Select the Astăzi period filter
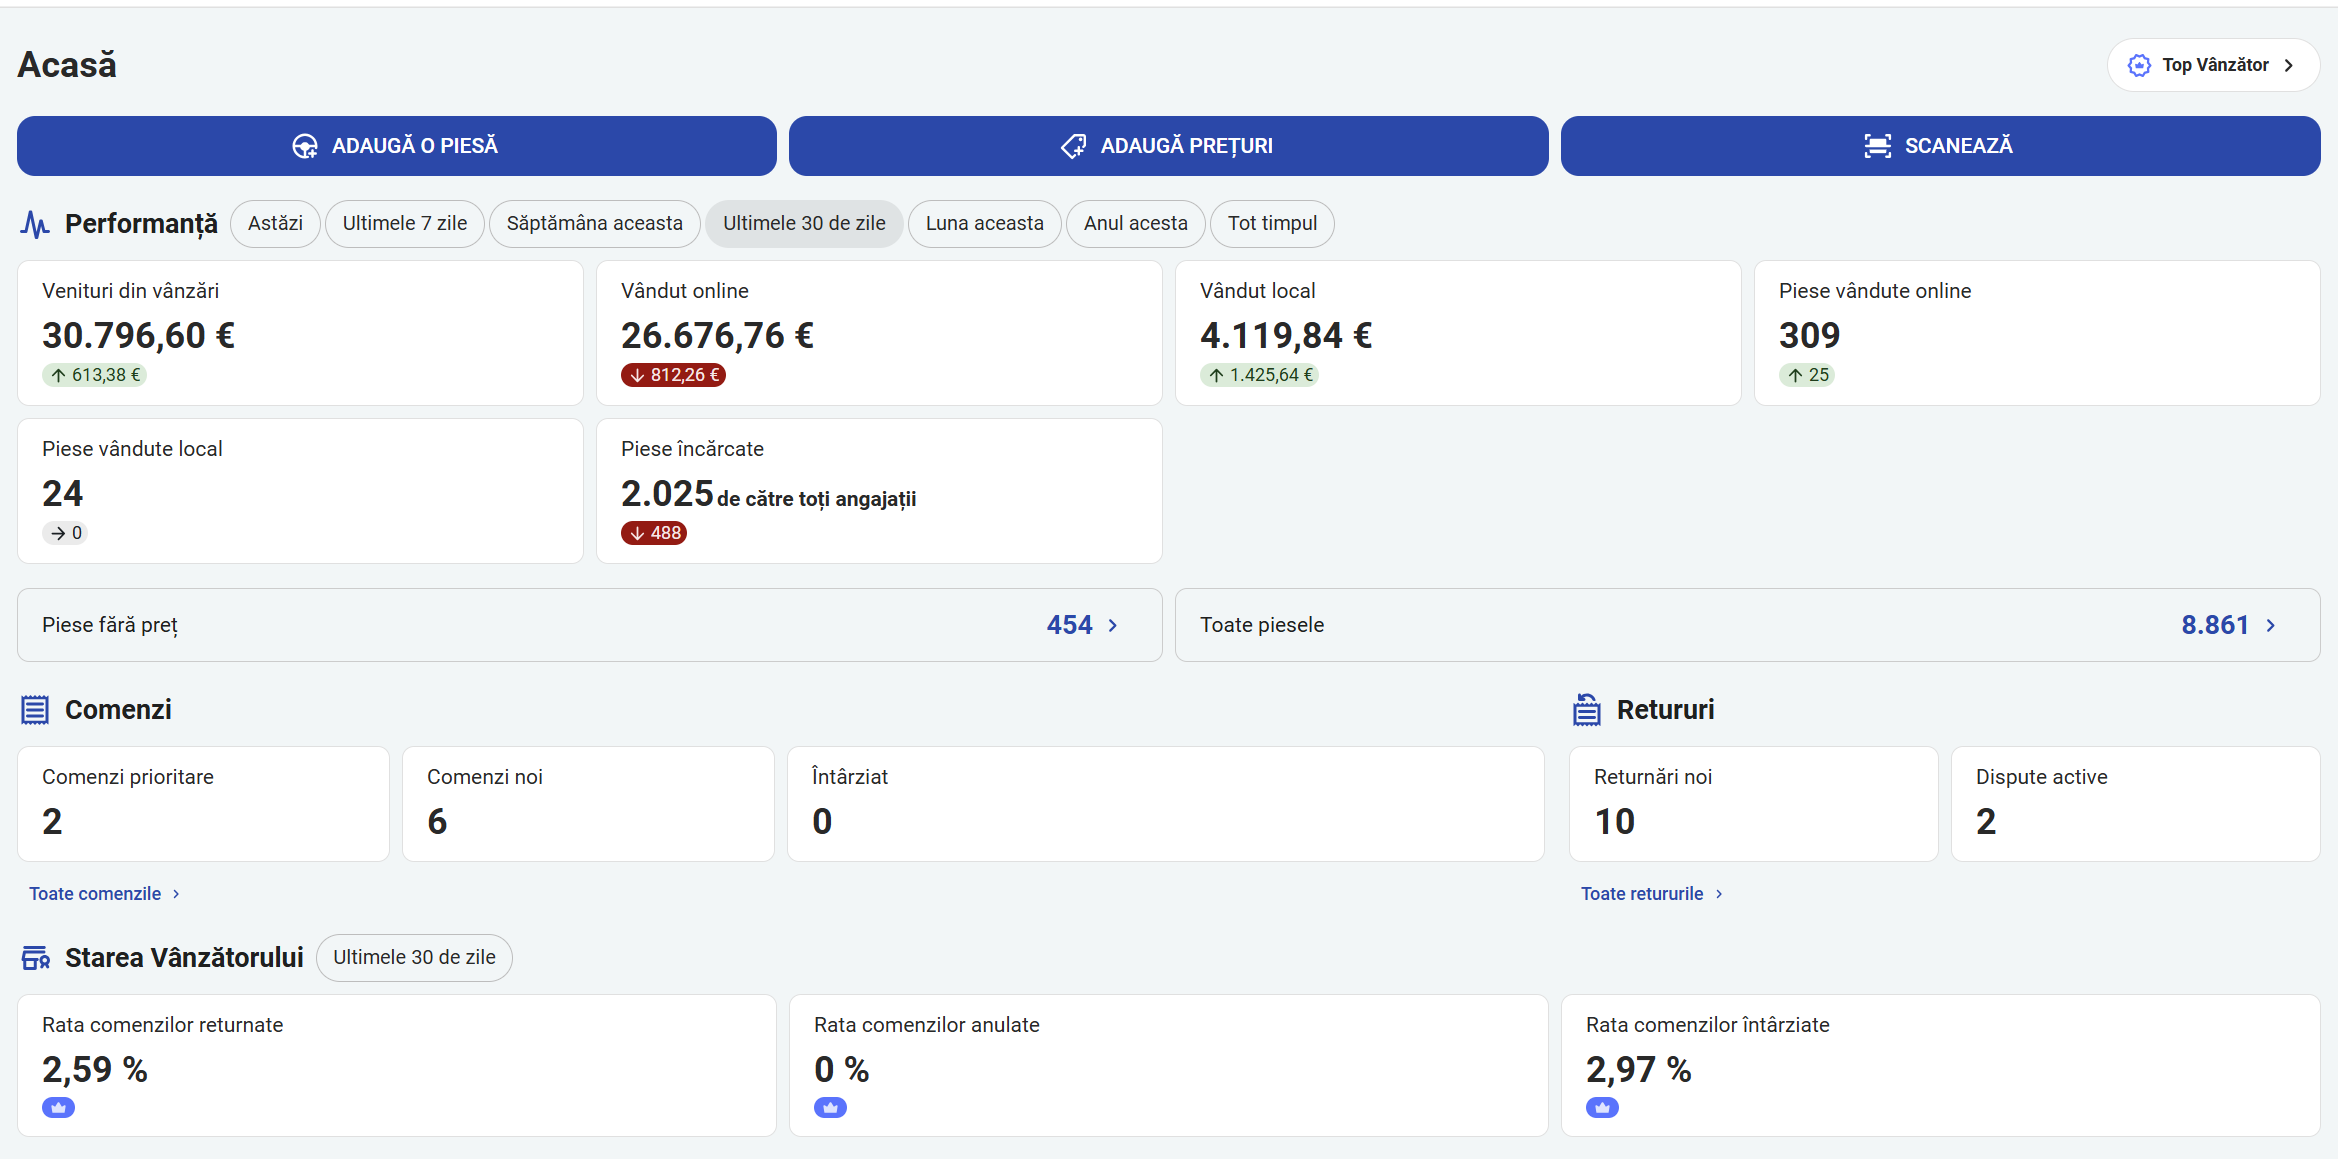Screen dimensions: 2338x1159 tap(275, 224)
